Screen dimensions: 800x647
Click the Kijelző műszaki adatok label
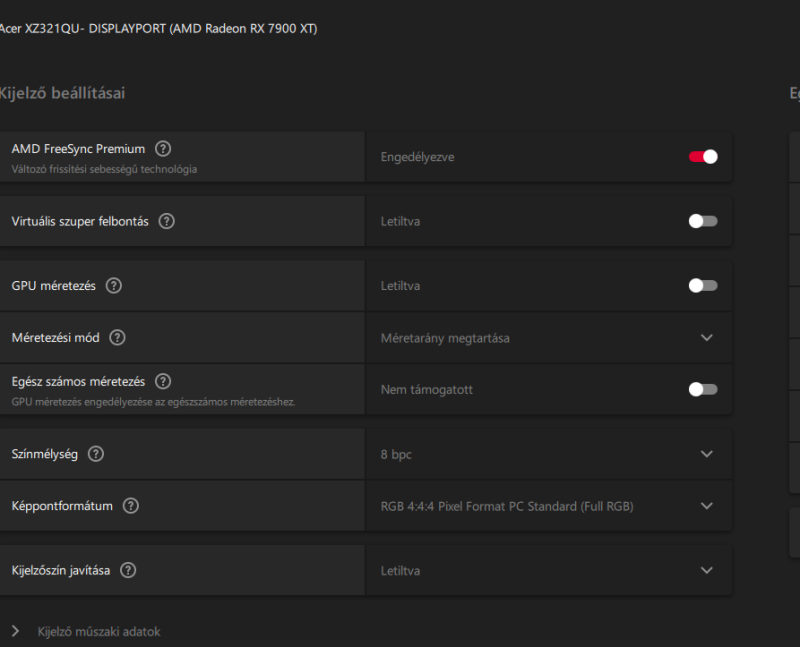[x=98, y=631]
